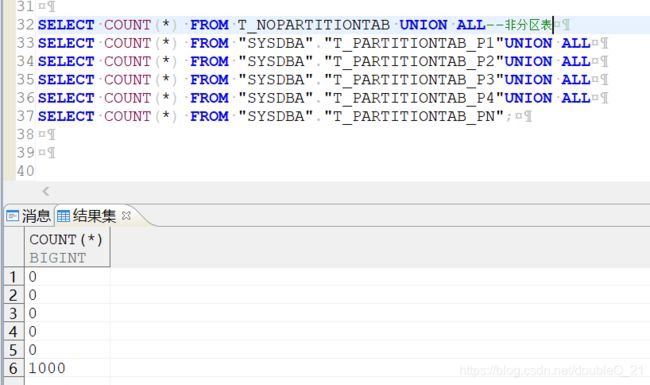Click T_NOPARTITIONTAB in line 32

click(314, 25)
